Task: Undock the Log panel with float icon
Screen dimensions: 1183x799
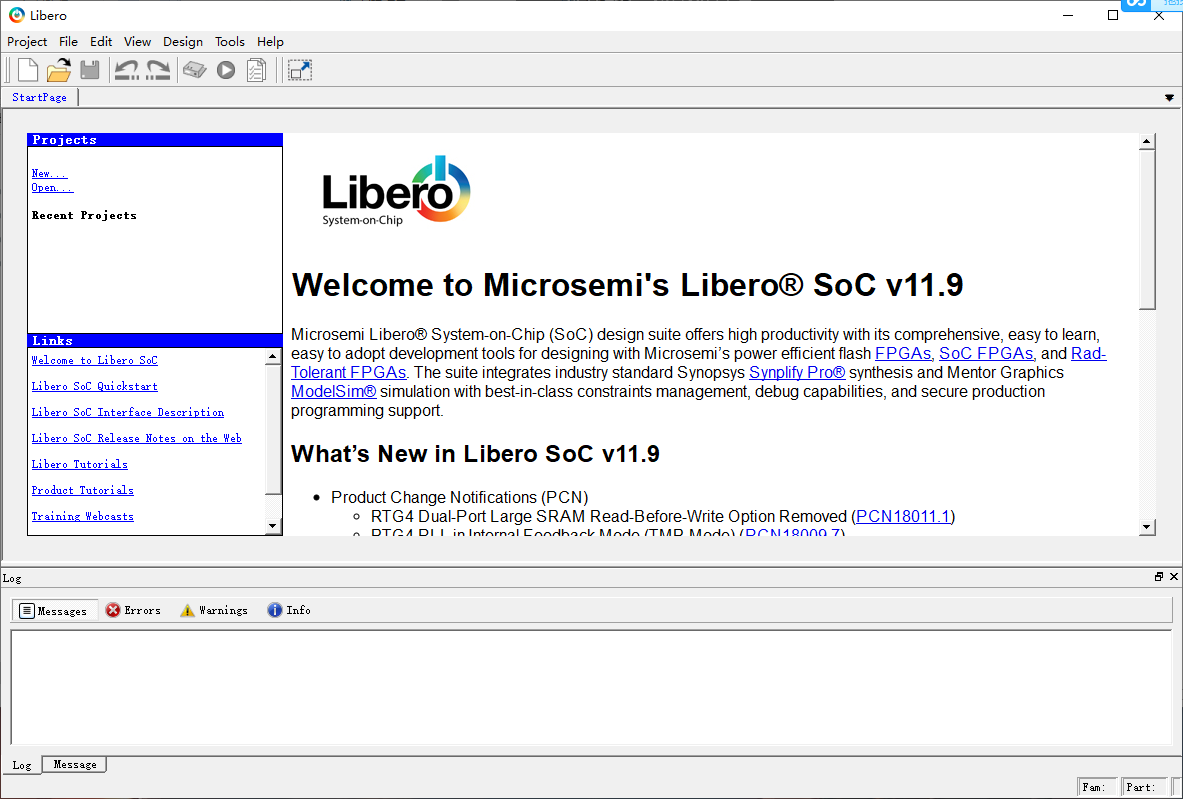Action: [1159, 576]
